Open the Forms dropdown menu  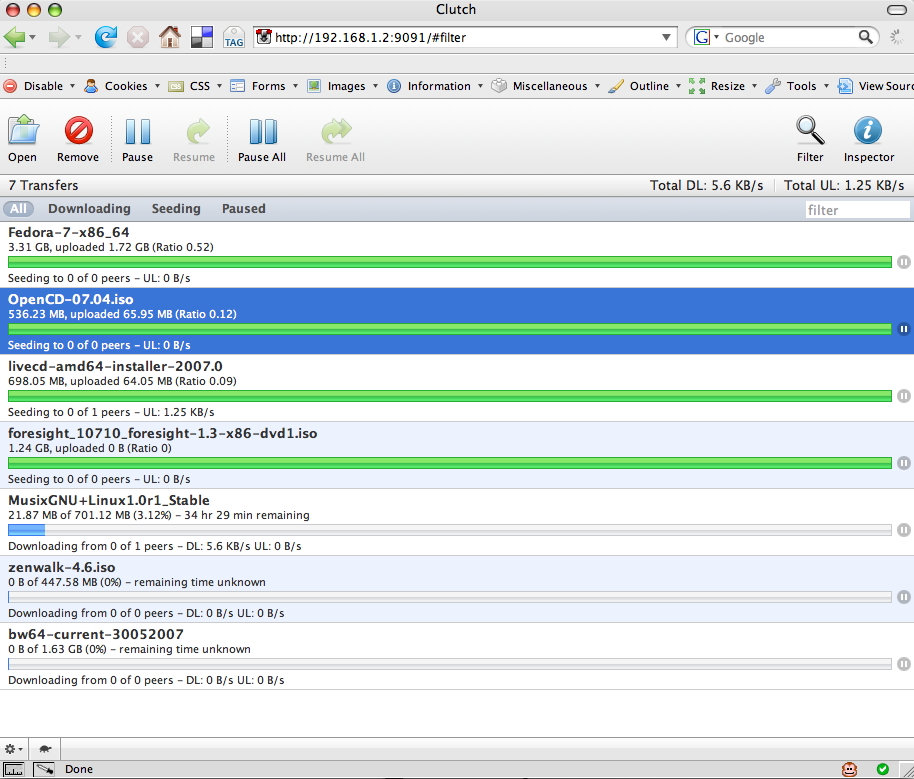click(x=263, y=86)
